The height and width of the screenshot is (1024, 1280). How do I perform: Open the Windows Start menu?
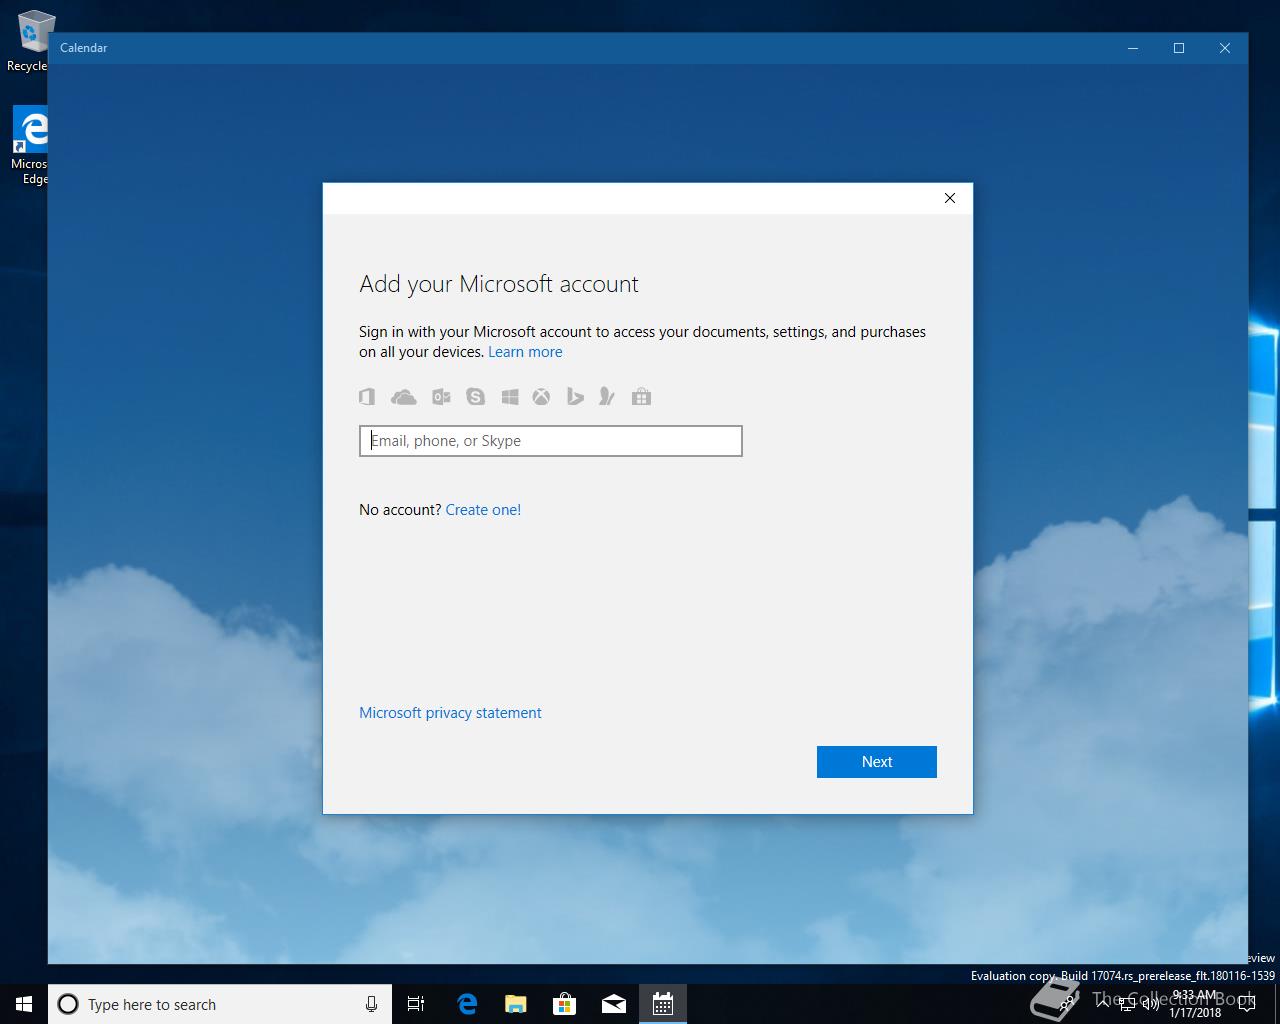pyautogui.click(x=24, y=1004)
